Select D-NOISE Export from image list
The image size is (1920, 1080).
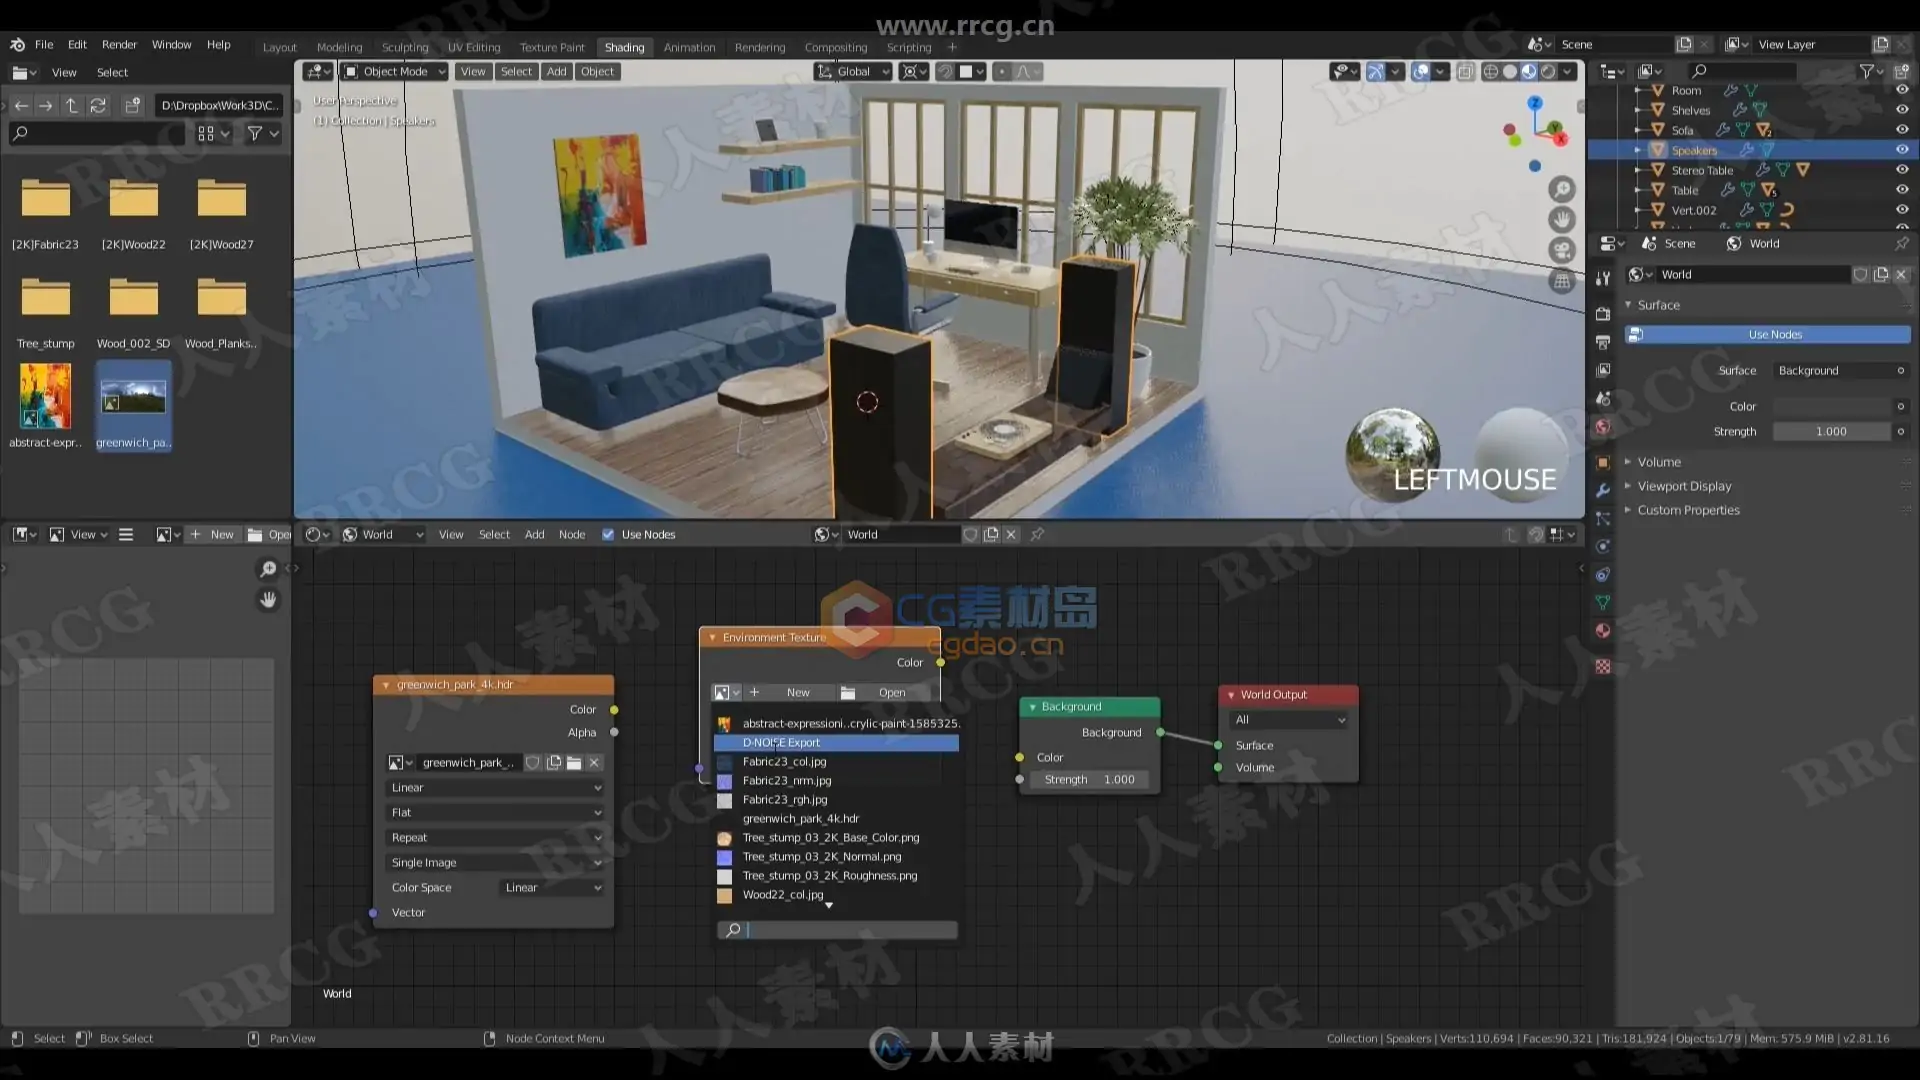tap(836, 743)
